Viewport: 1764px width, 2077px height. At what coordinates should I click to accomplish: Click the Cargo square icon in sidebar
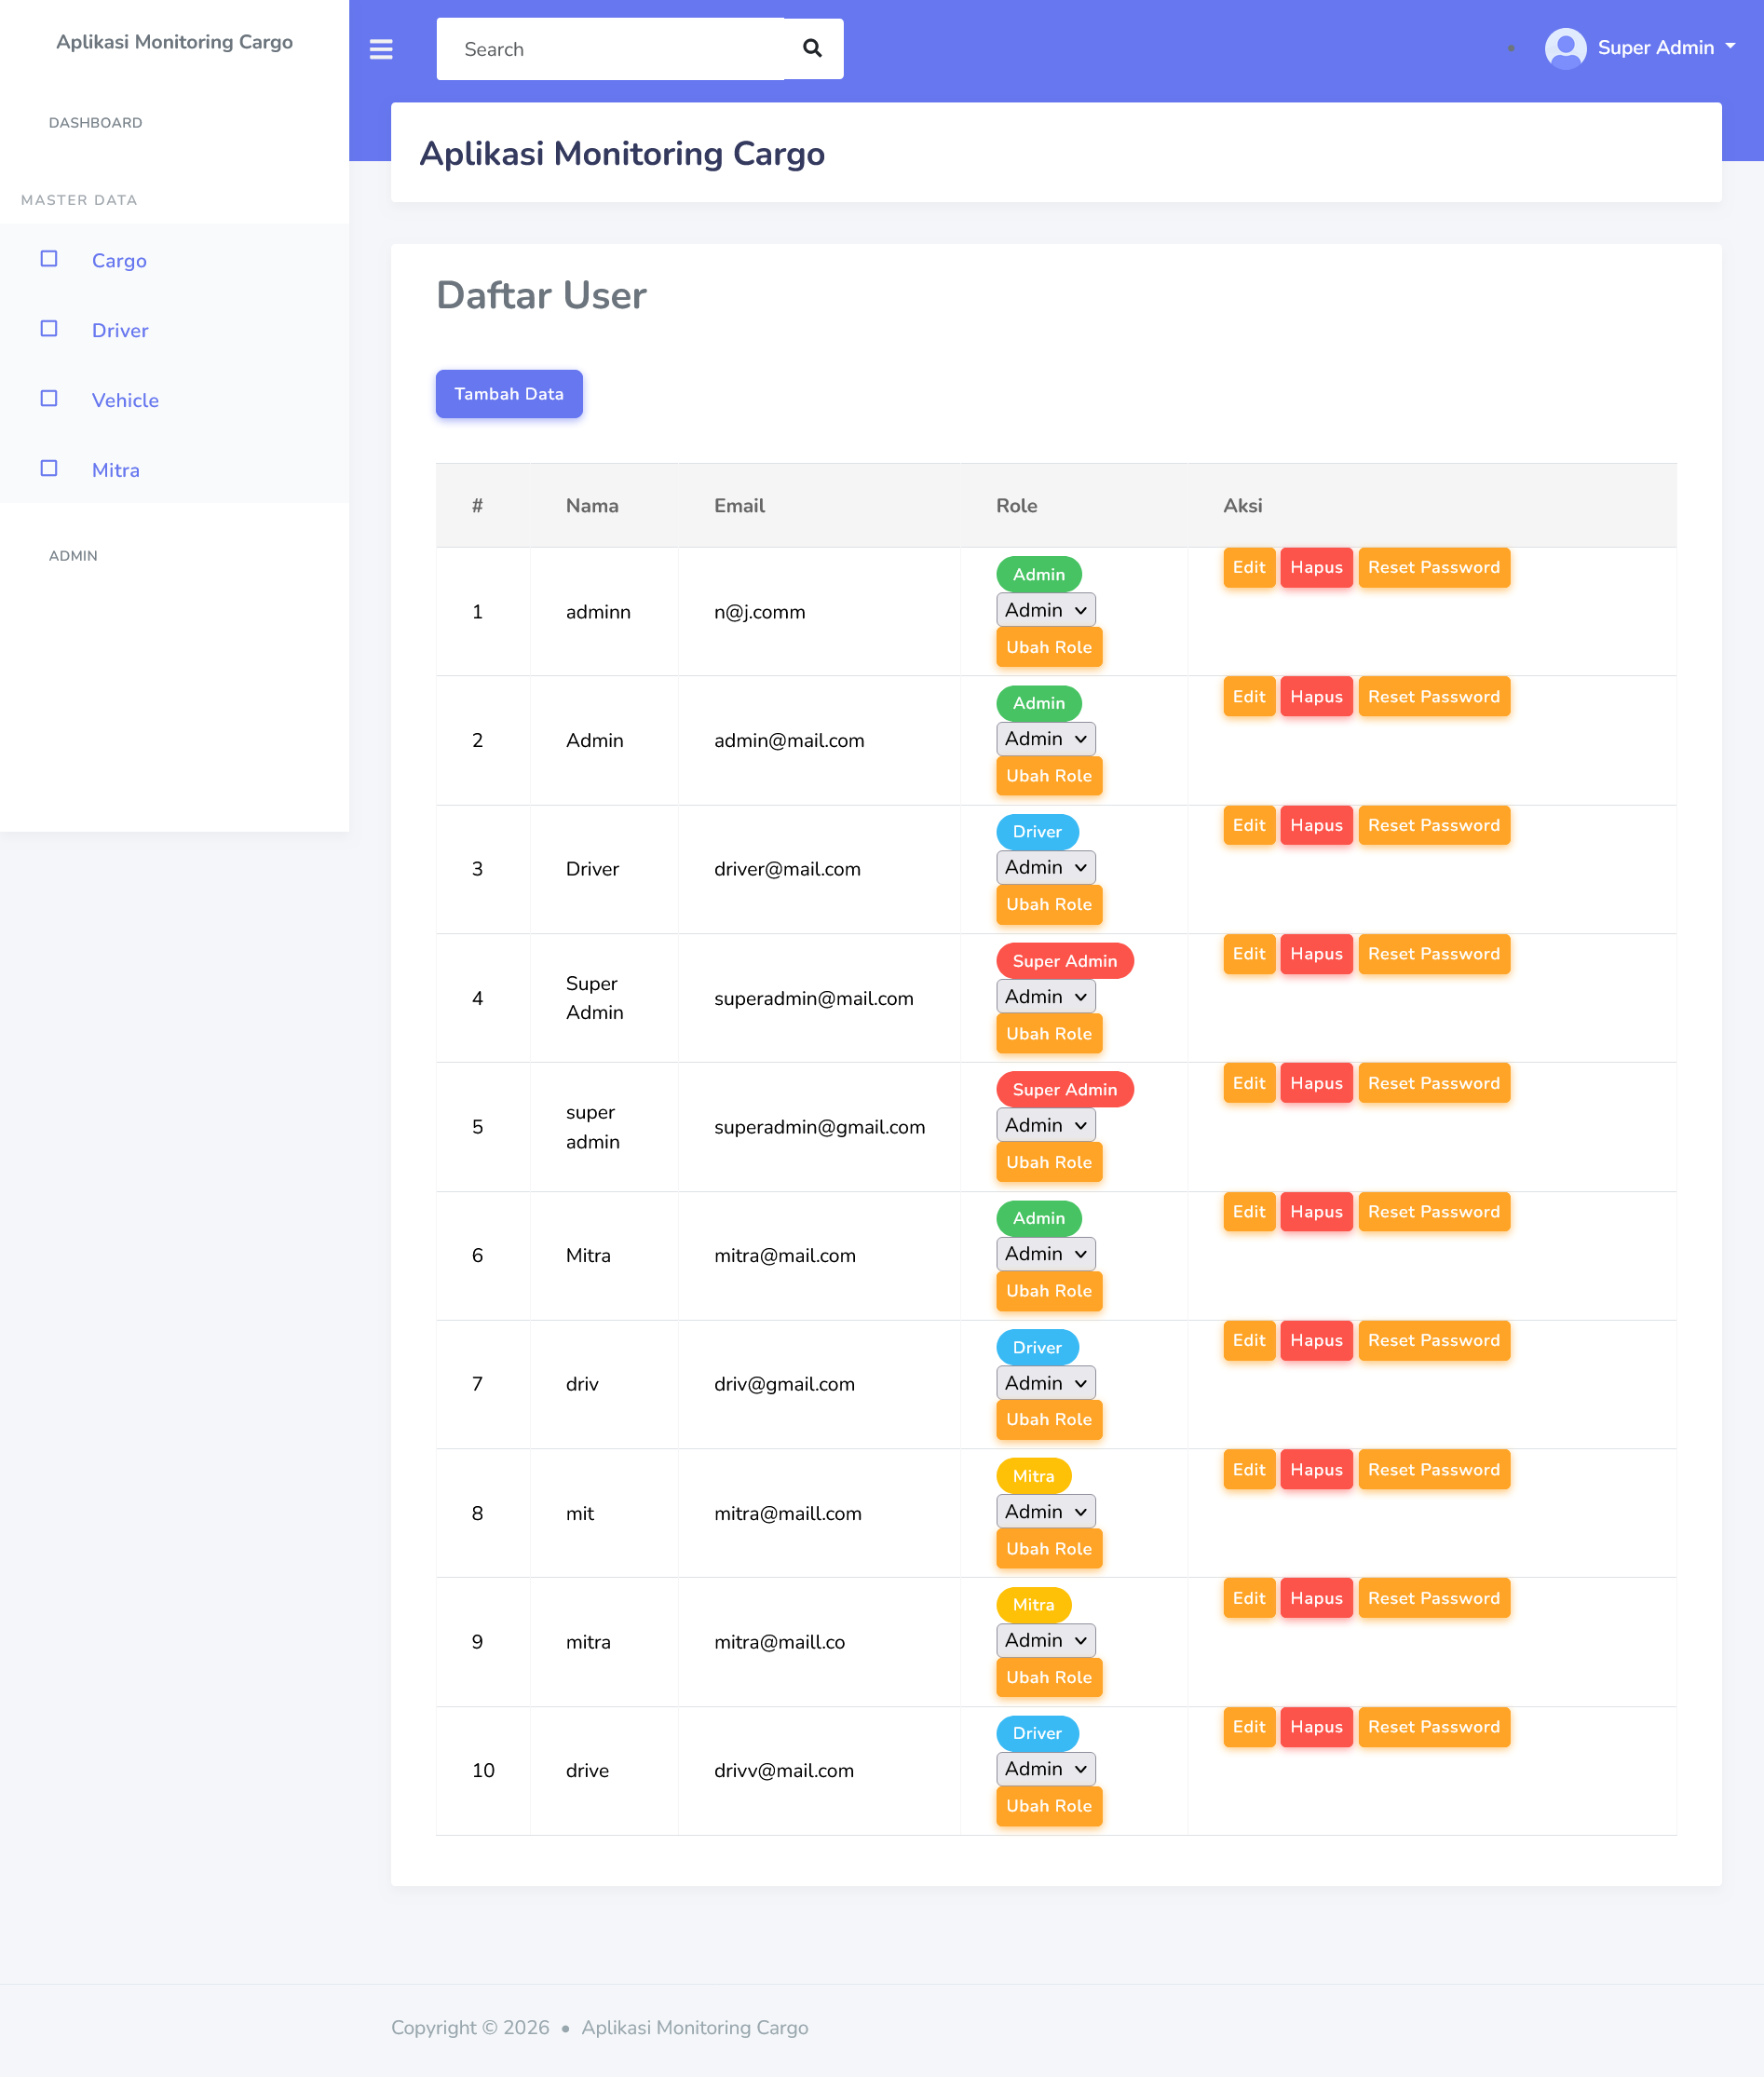pyautogui.click(x=49, y=259)
